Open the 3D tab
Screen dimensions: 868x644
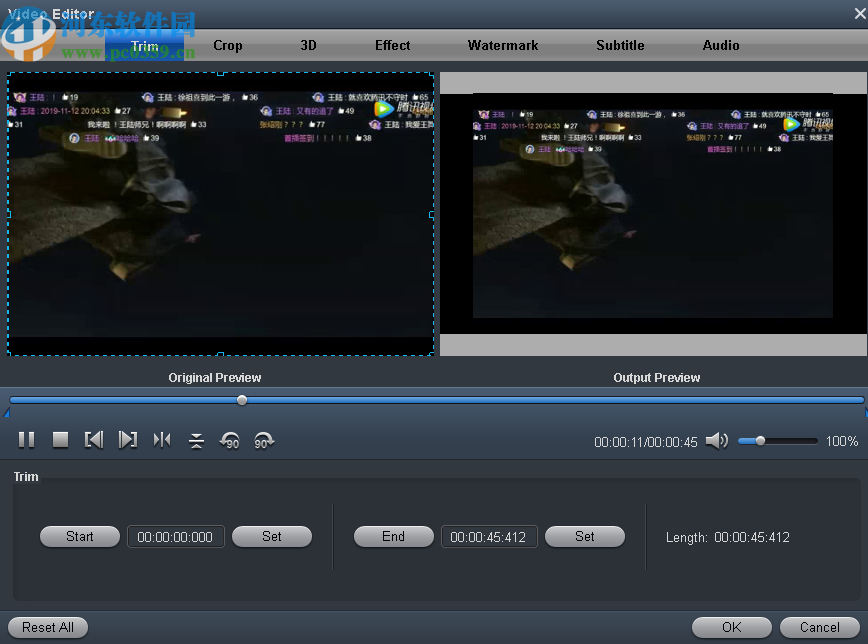(x=308, y=45)
